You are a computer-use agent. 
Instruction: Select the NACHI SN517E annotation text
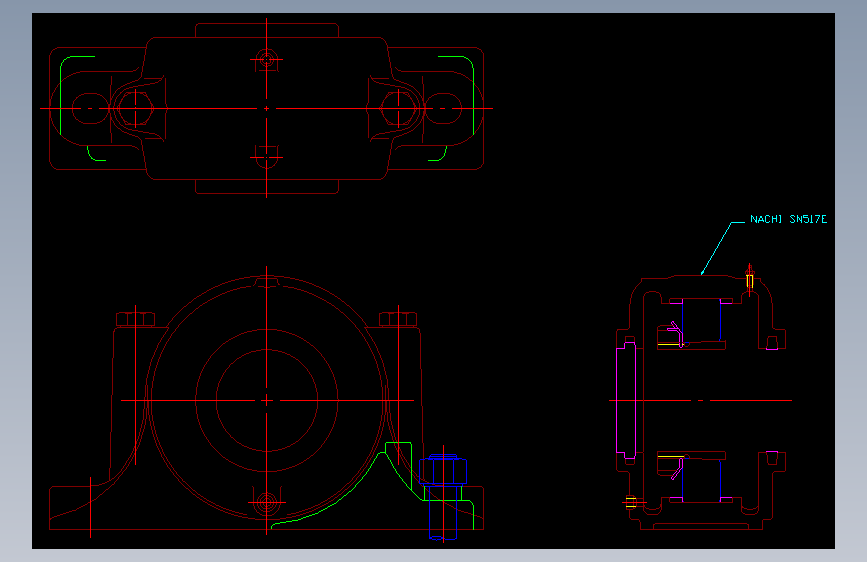click(788, 219)
